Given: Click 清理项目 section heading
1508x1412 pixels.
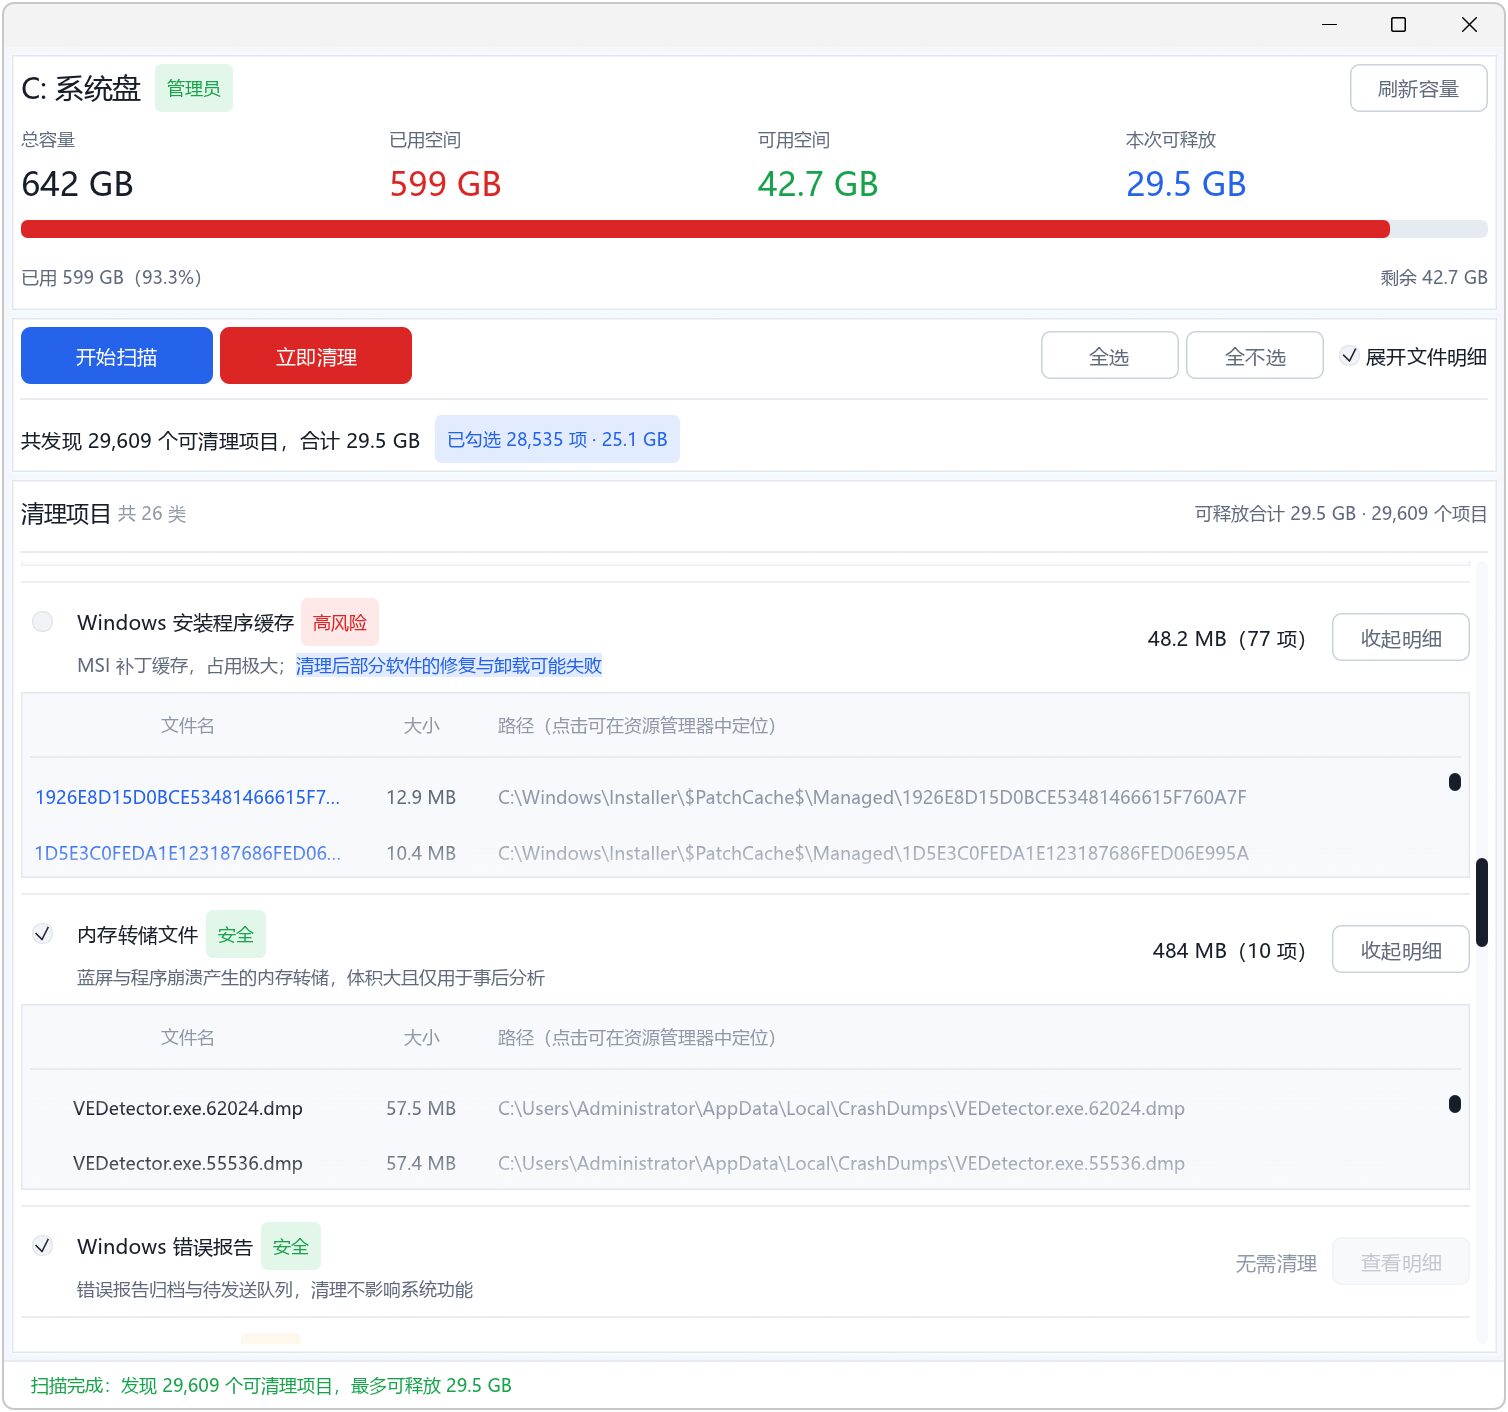Looking at the screenshot, I should [66, 513].
